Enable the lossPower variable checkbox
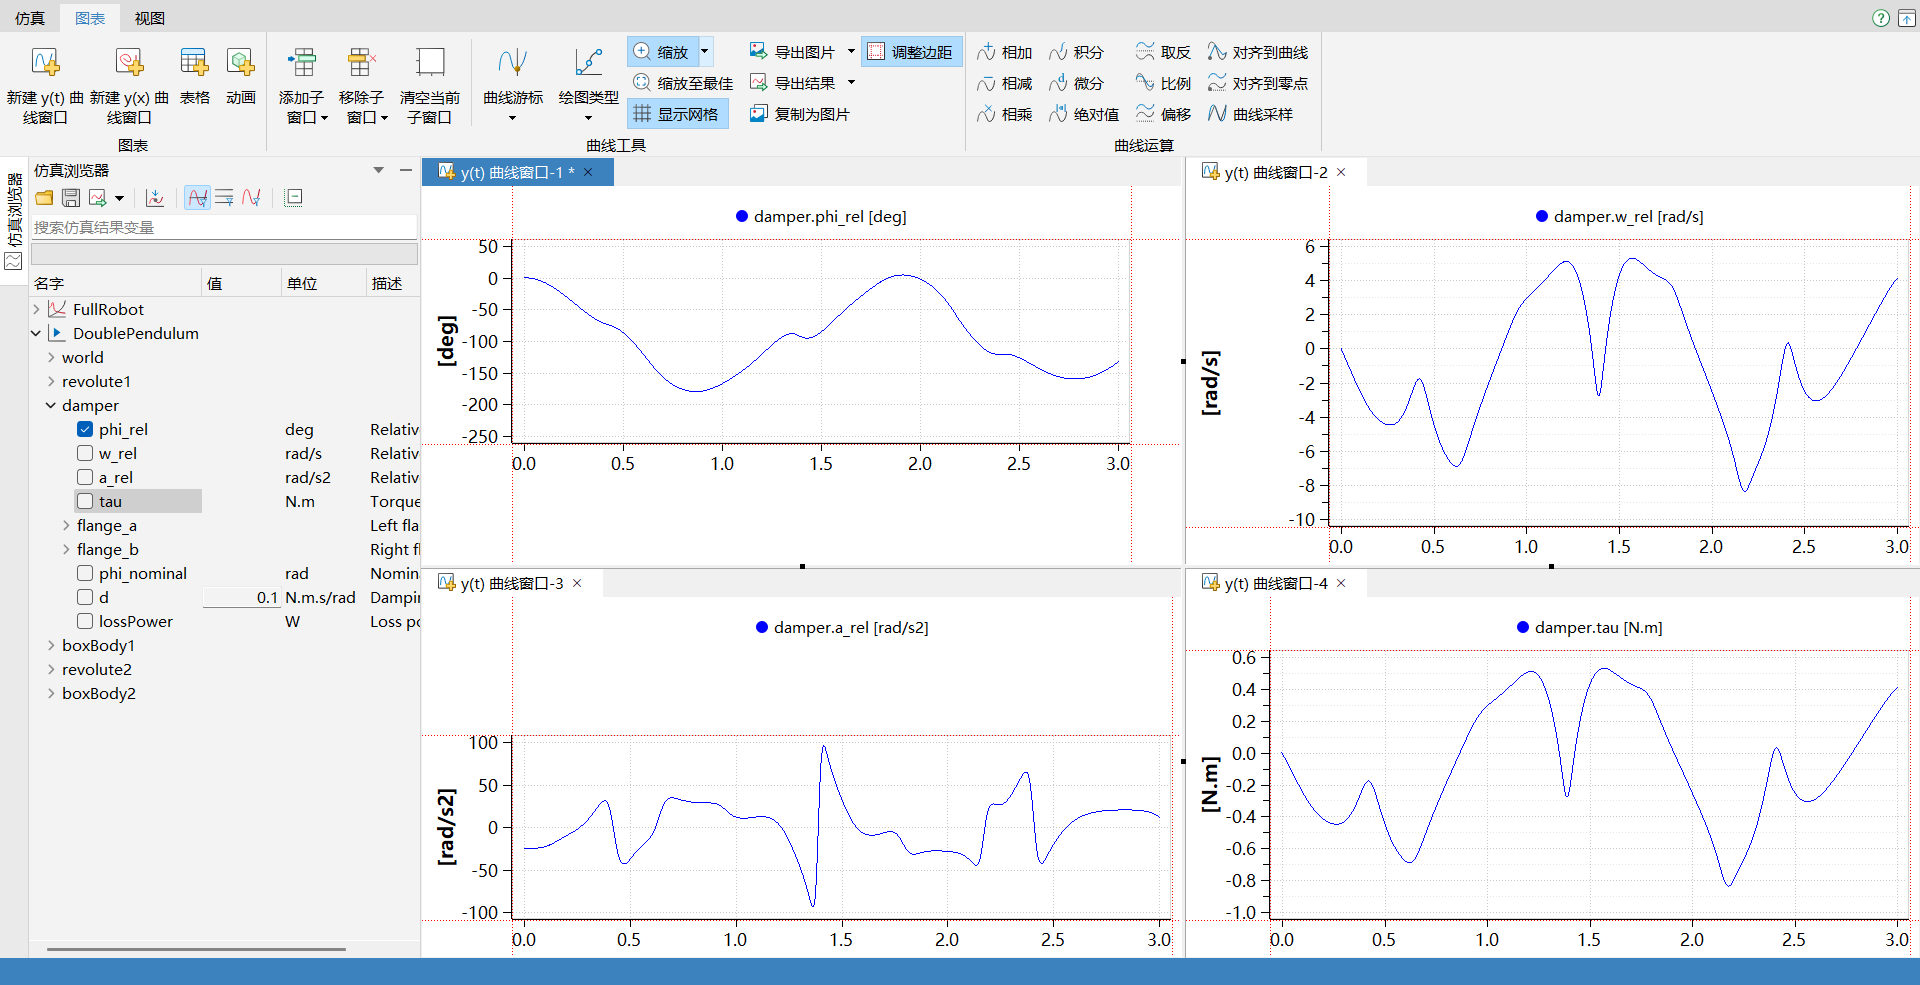Image resolution: width=1920 pixels, height=985 pixels. click(85, 621)
